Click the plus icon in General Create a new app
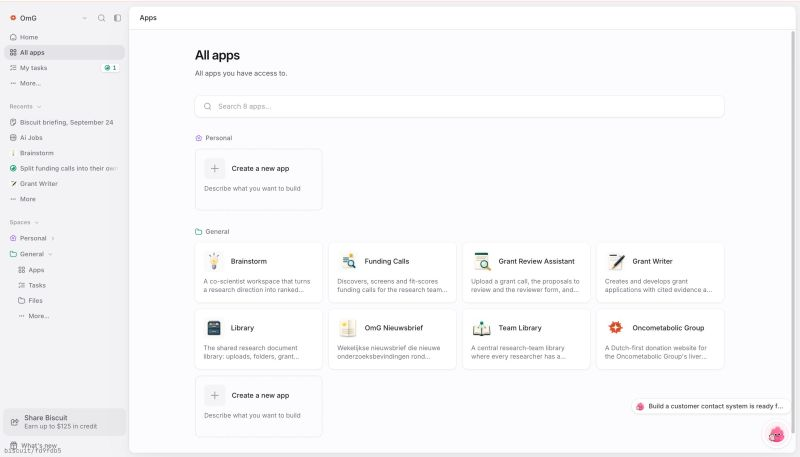The width and height of the screenshot is (800, 457). [x=215, y=395]
